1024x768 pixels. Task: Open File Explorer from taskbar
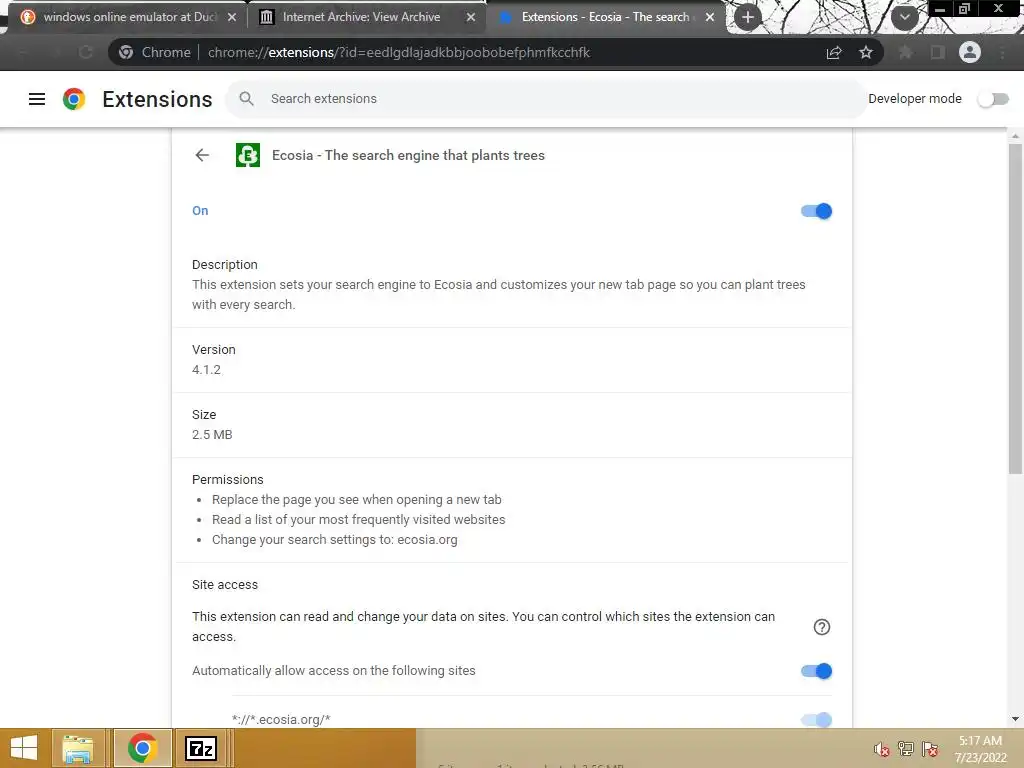click(x=78, y=748)
